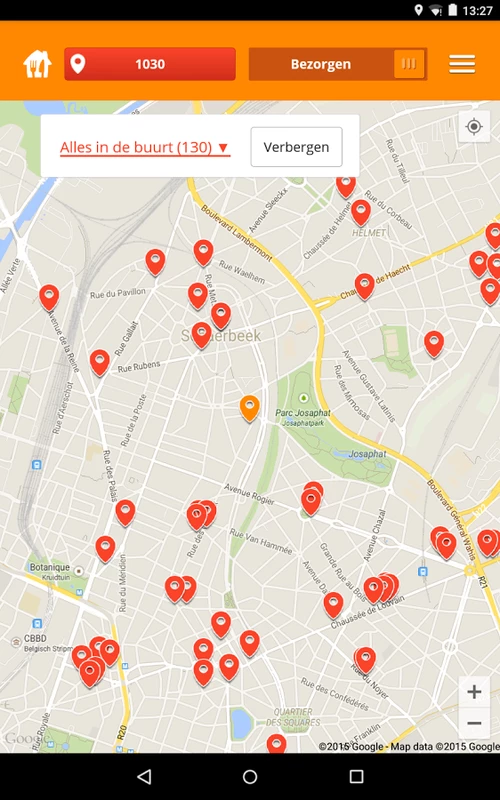Tap the Takeaway house logo icon
500x800 pixels.
37,64
